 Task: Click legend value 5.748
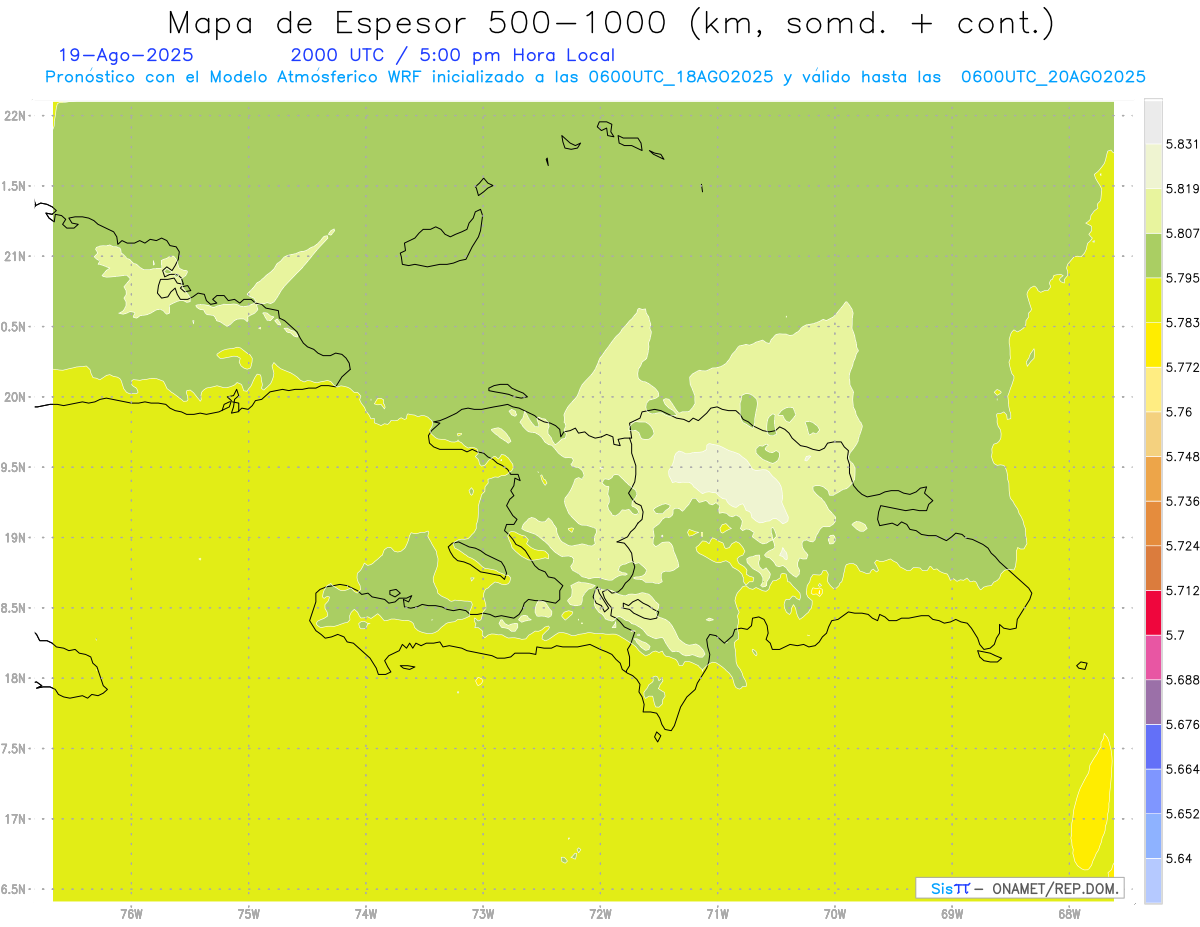pyautogui.click(x=1182, y=456)
